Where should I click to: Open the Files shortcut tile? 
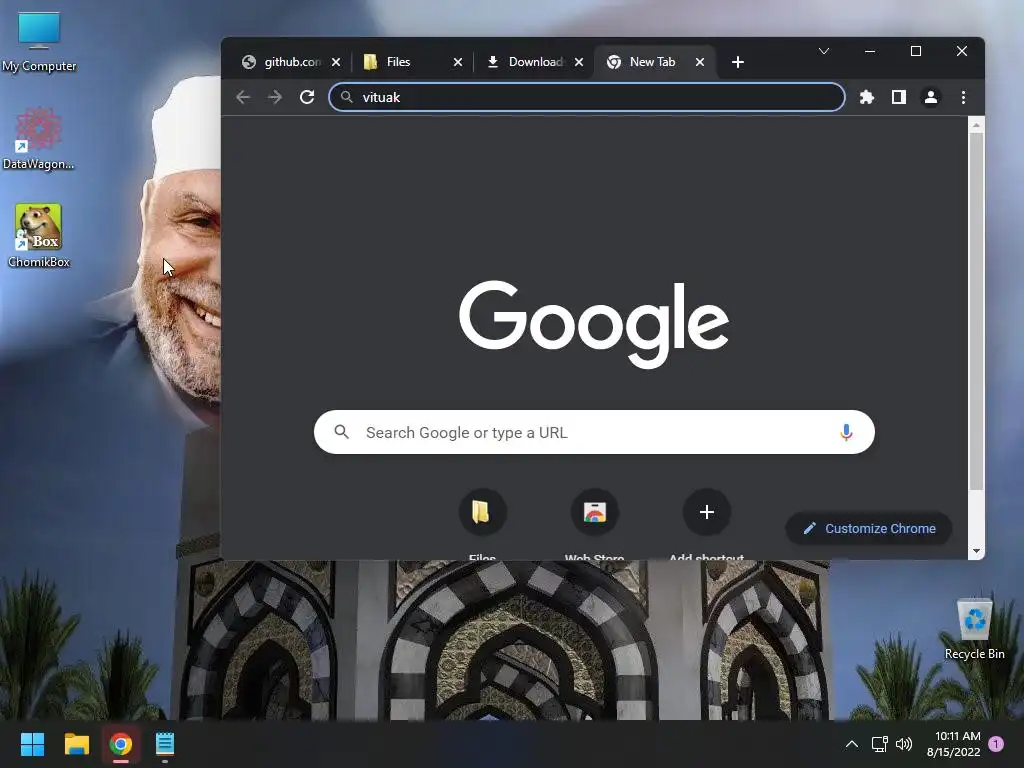pyautogui.click(x=482, y=511)
